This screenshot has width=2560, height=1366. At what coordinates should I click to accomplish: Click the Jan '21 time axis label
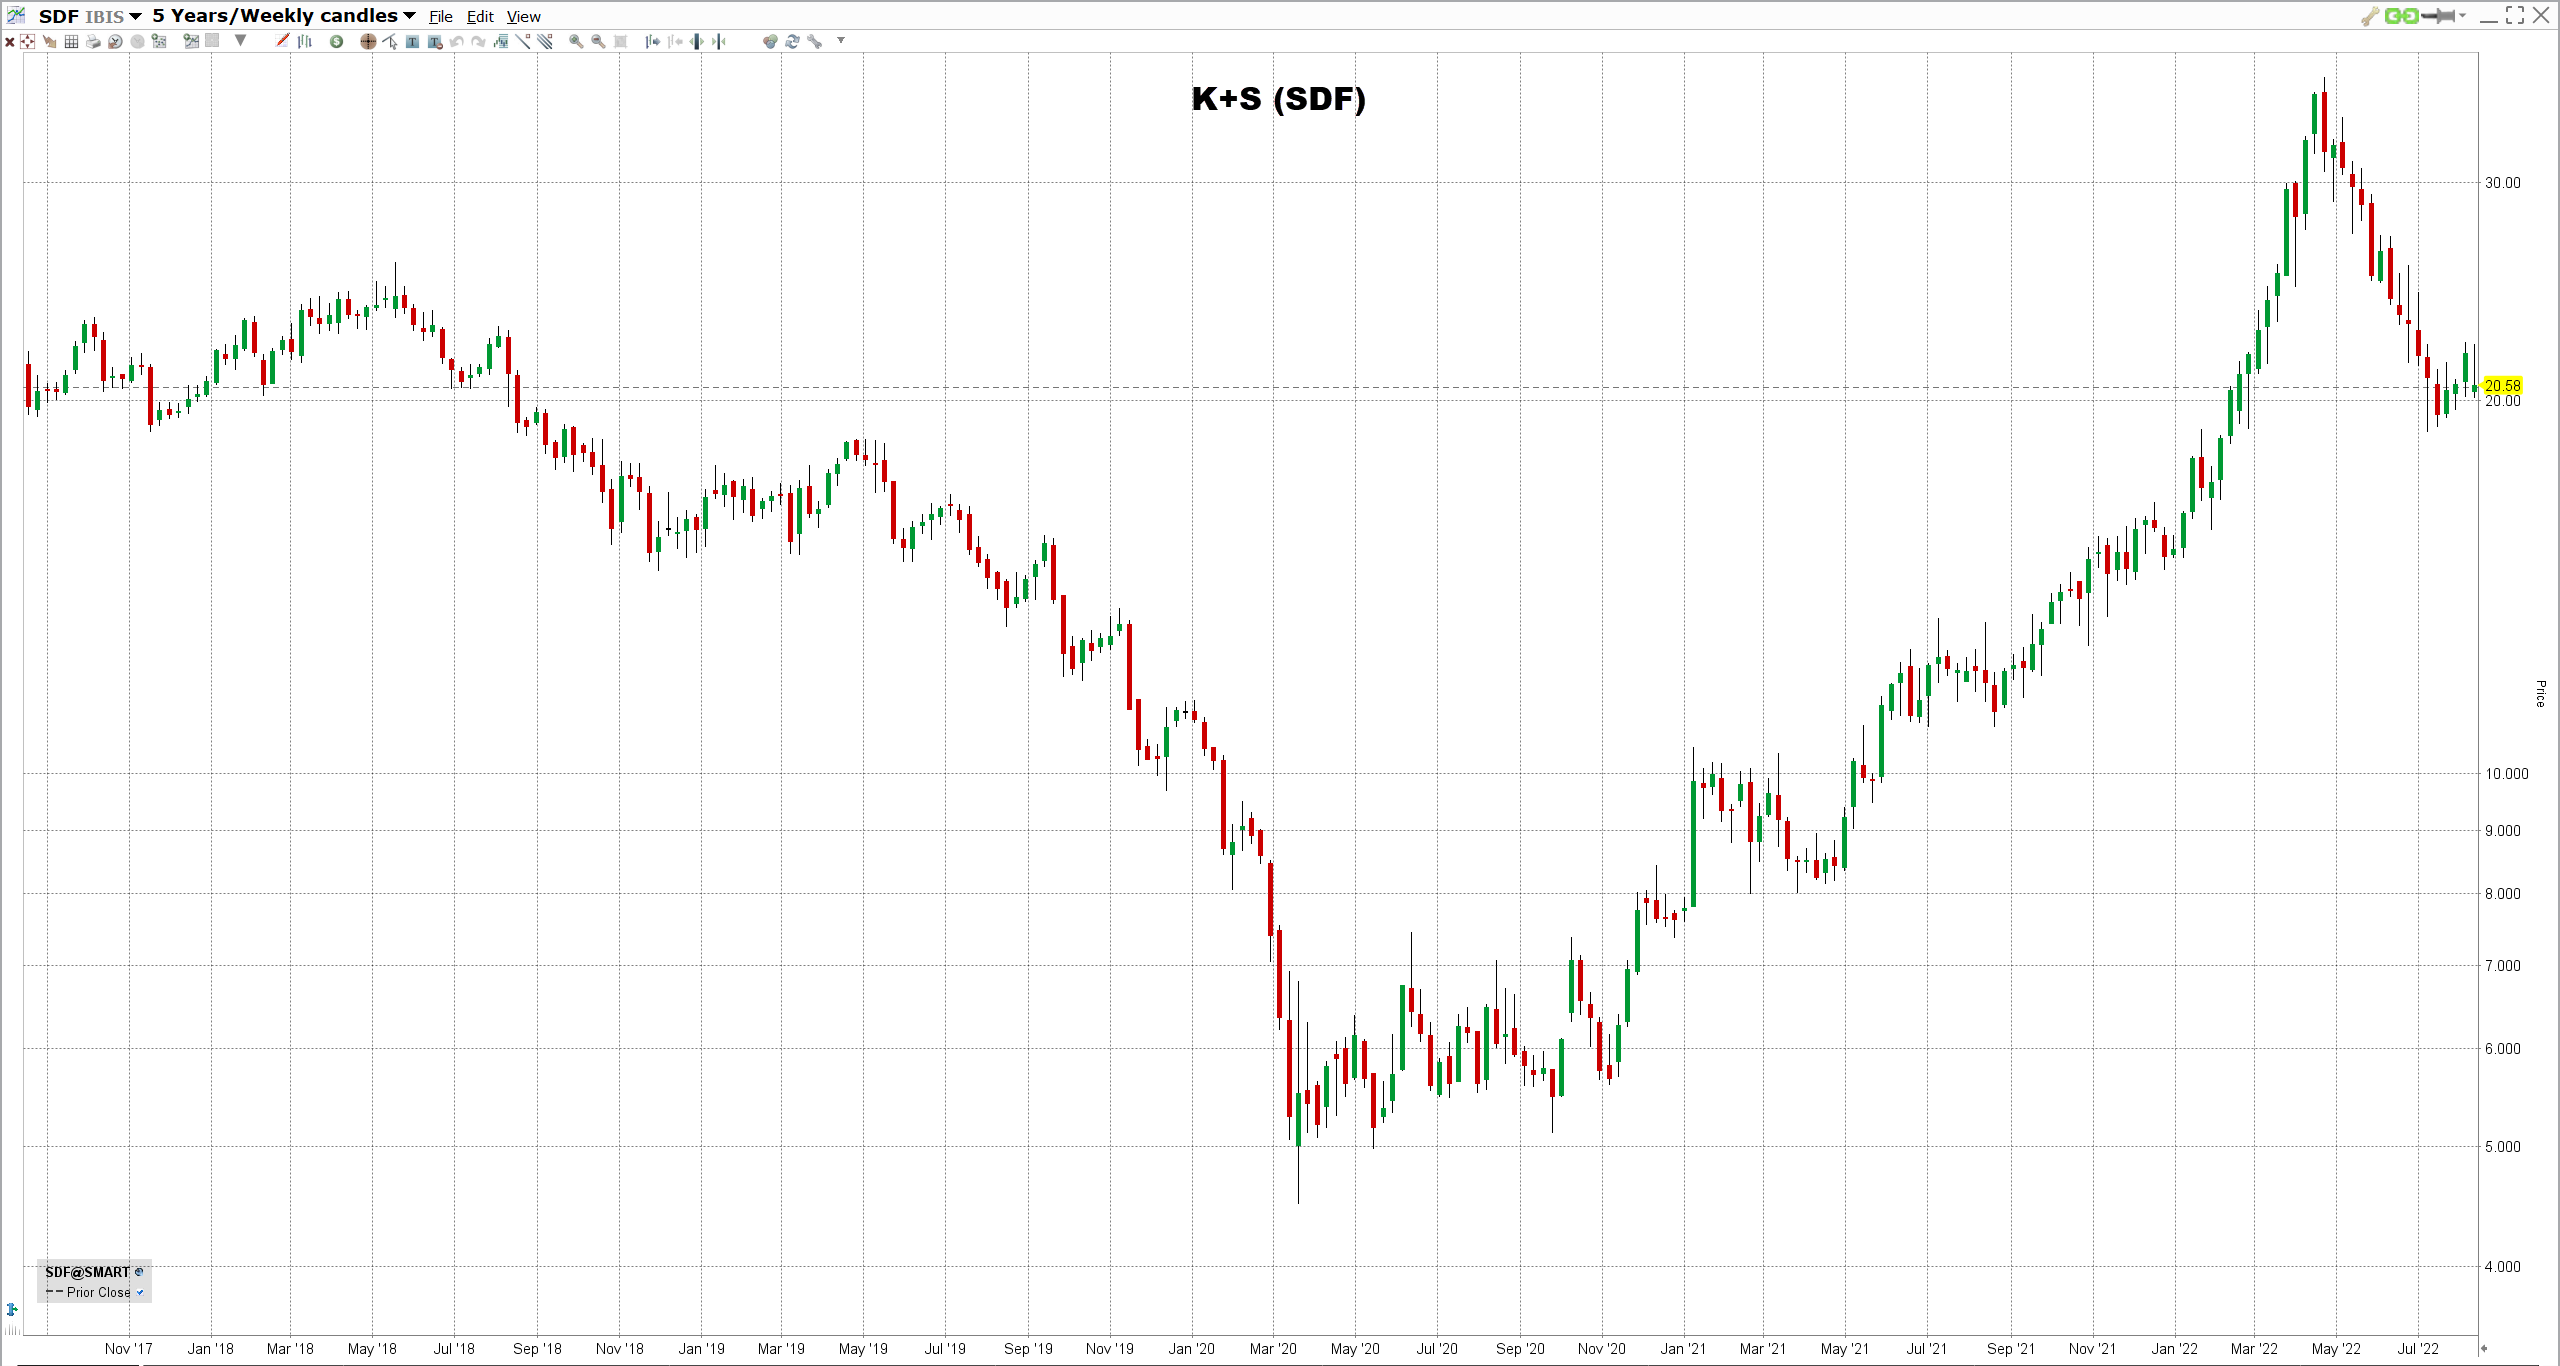coord(1683,1349)
